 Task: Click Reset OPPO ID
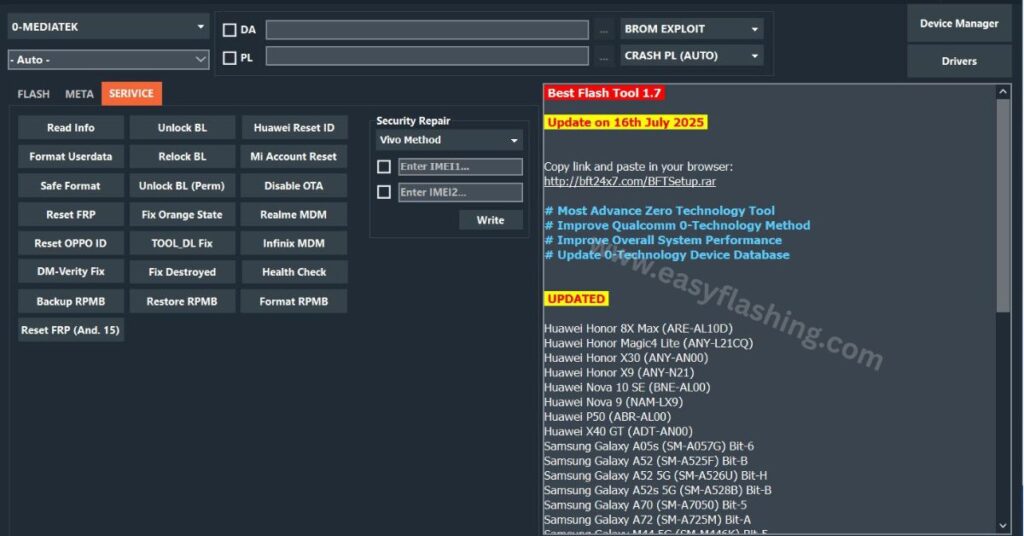pos(71,244)
